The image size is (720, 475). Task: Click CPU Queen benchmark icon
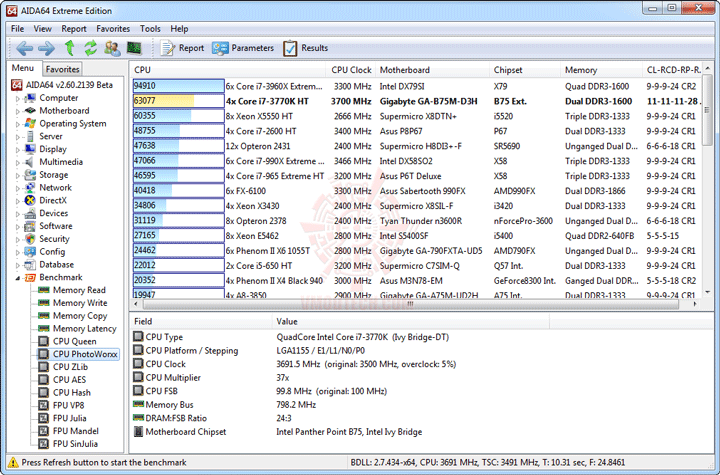[44, 341]
